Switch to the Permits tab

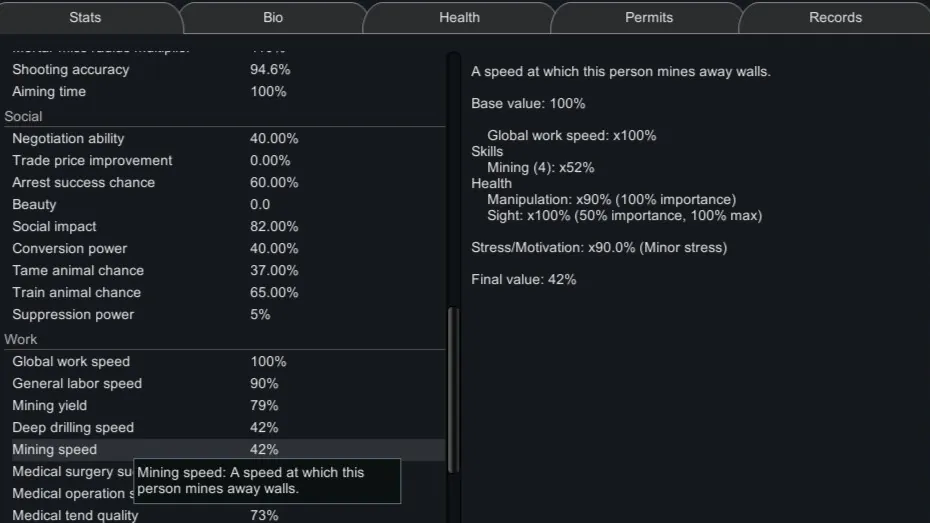click(648, 17)
